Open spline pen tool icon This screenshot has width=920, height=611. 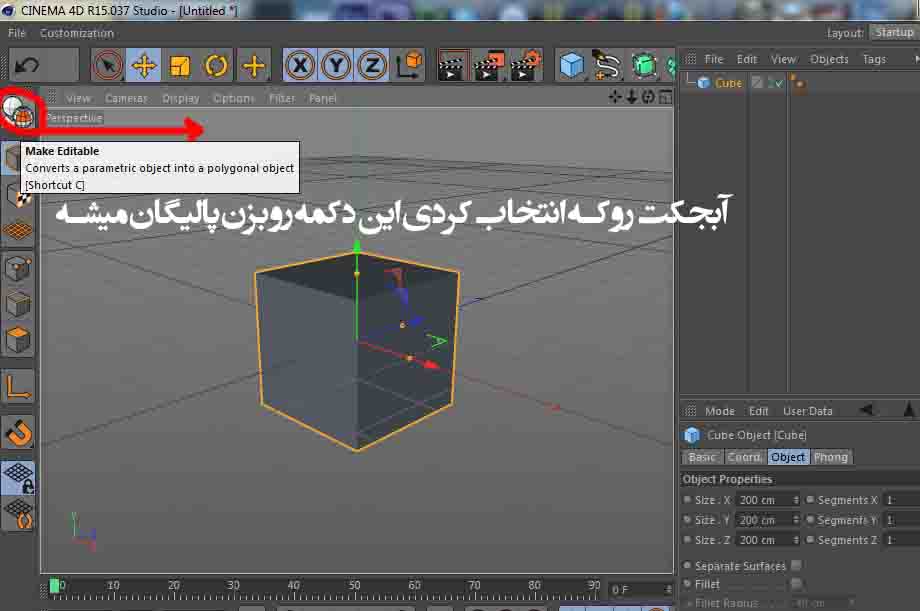[607, 65]
